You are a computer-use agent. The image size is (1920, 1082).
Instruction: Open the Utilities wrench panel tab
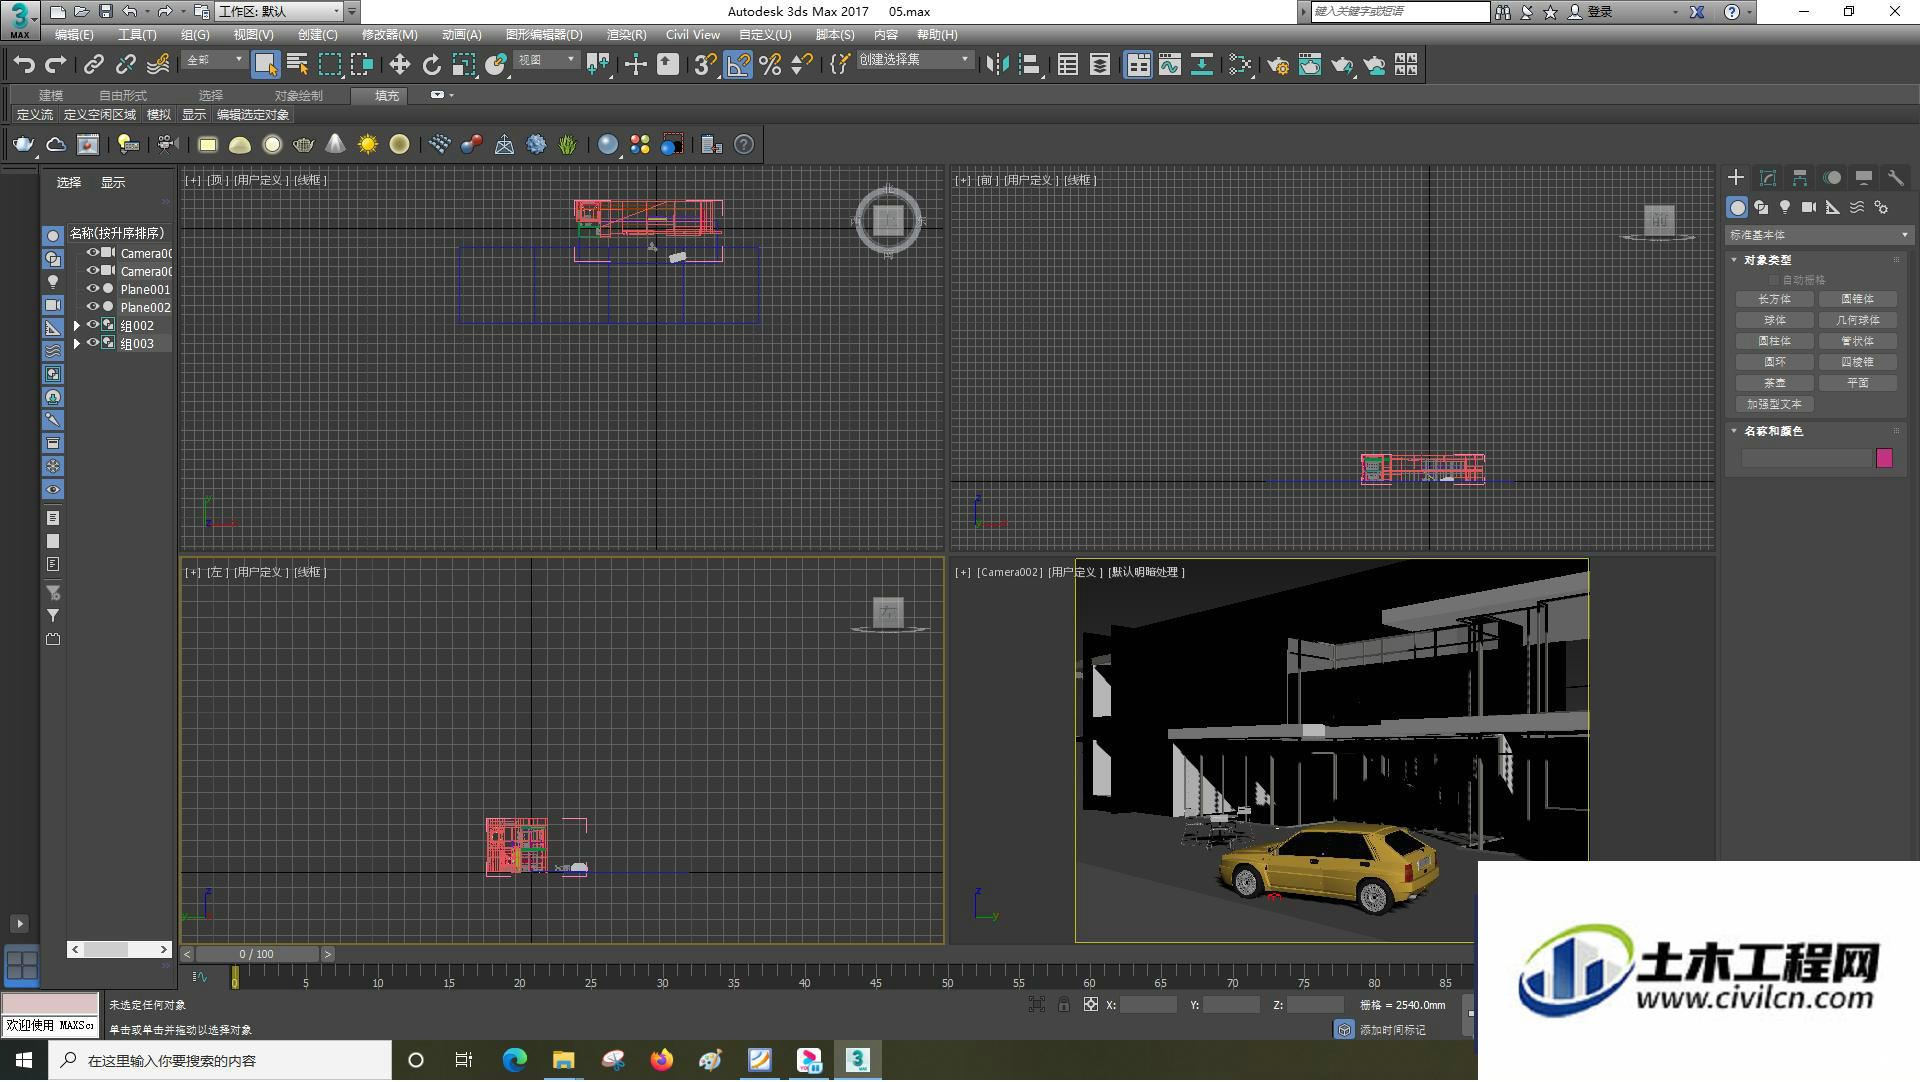(x=1895, y=178)
